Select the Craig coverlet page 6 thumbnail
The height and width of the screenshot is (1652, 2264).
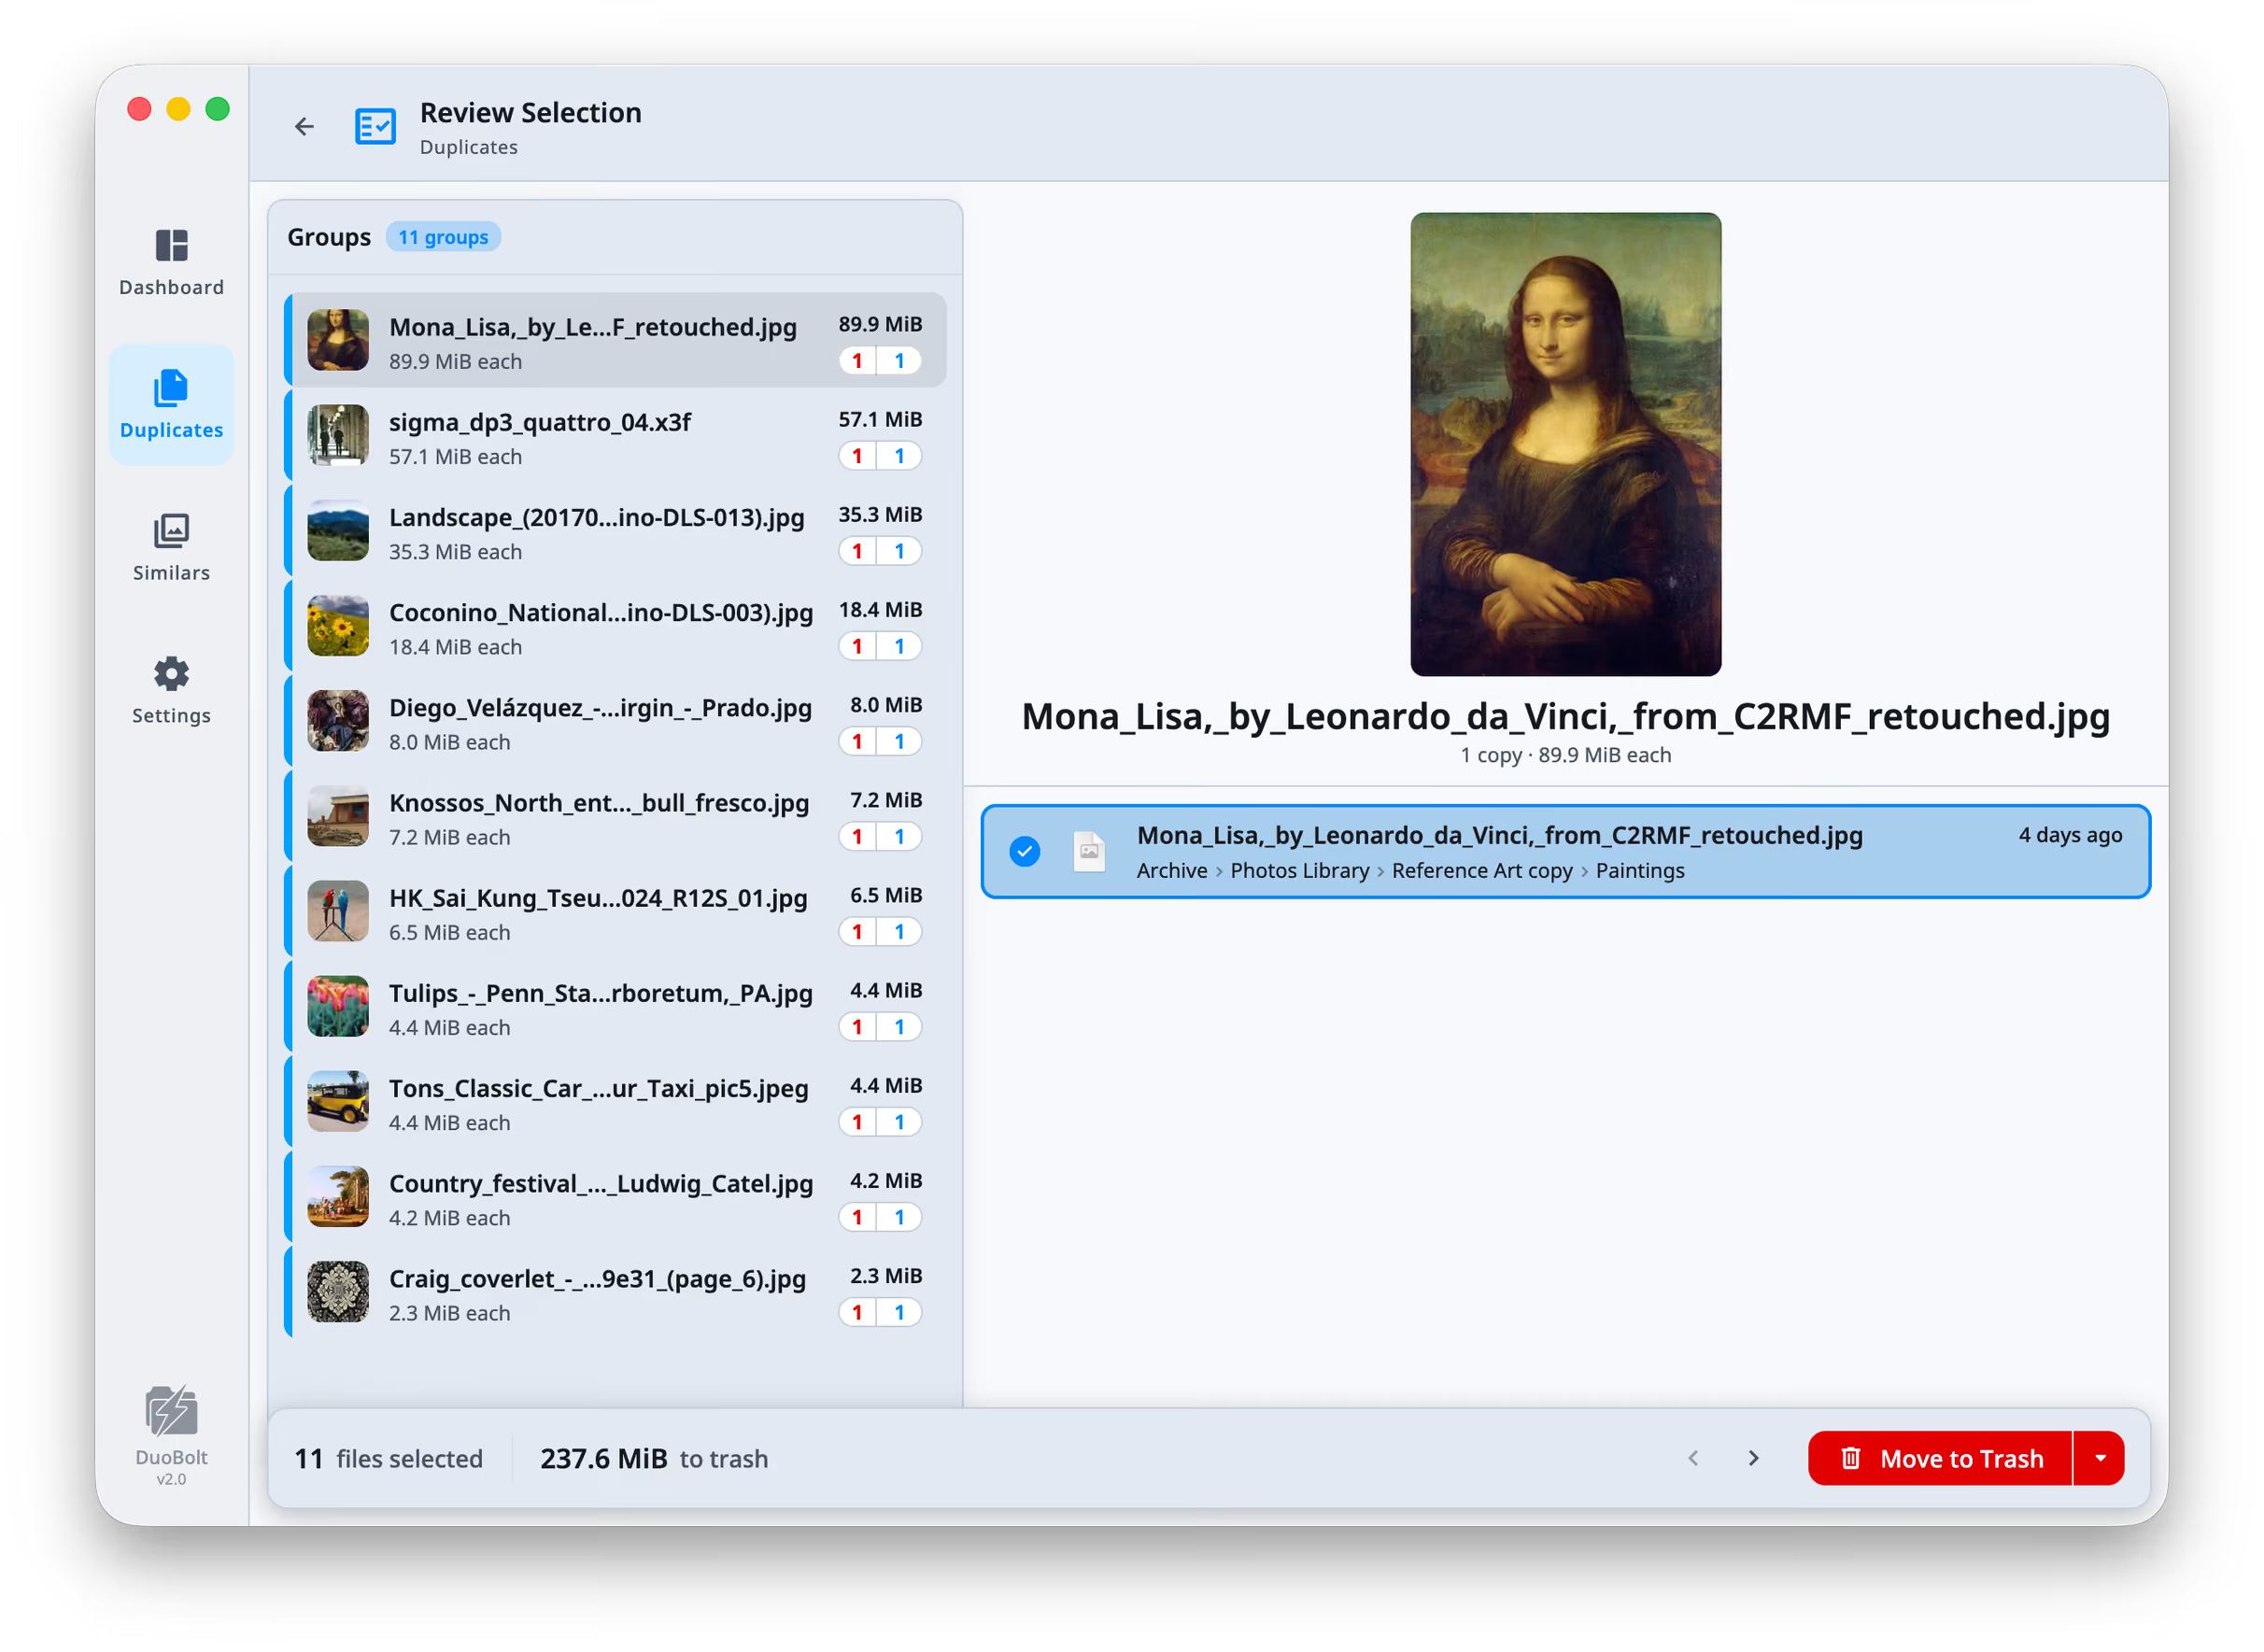[338, 1292]
